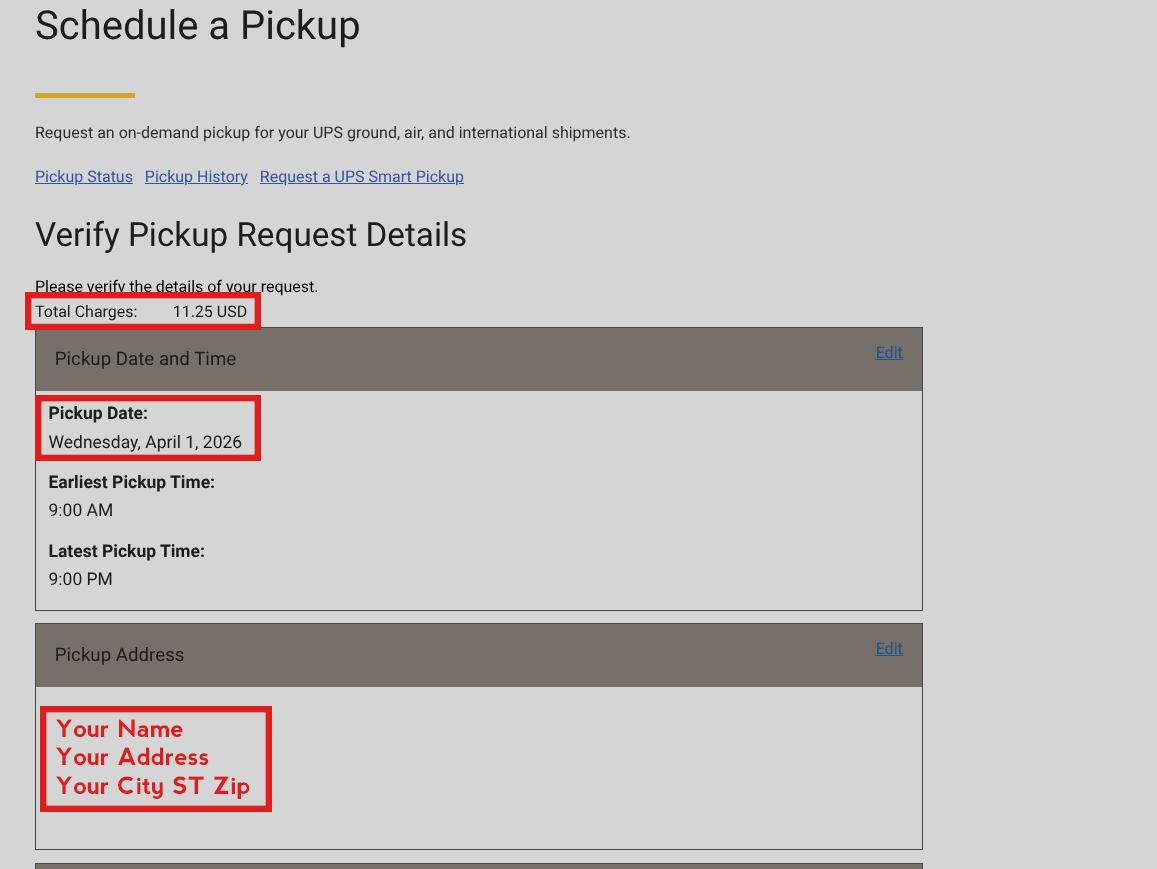This screenshot has height=869, width=1157.
Task: Go to Pickup History
Action: point(196,177)
